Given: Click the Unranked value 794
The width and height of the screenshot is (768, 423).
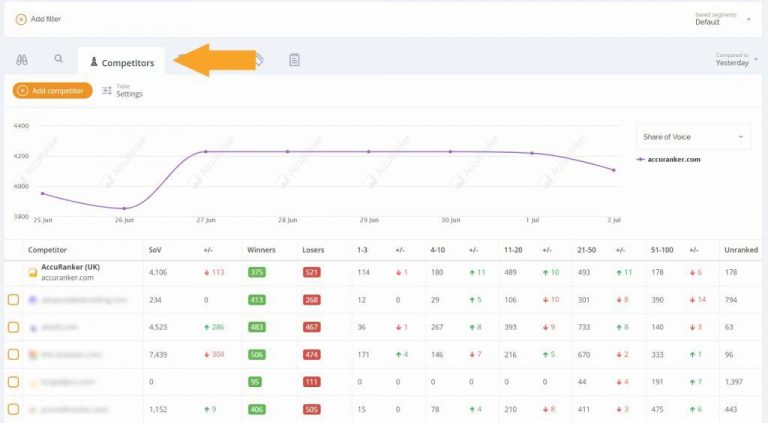Looking at the screenshot, I should tap(731, 300).
